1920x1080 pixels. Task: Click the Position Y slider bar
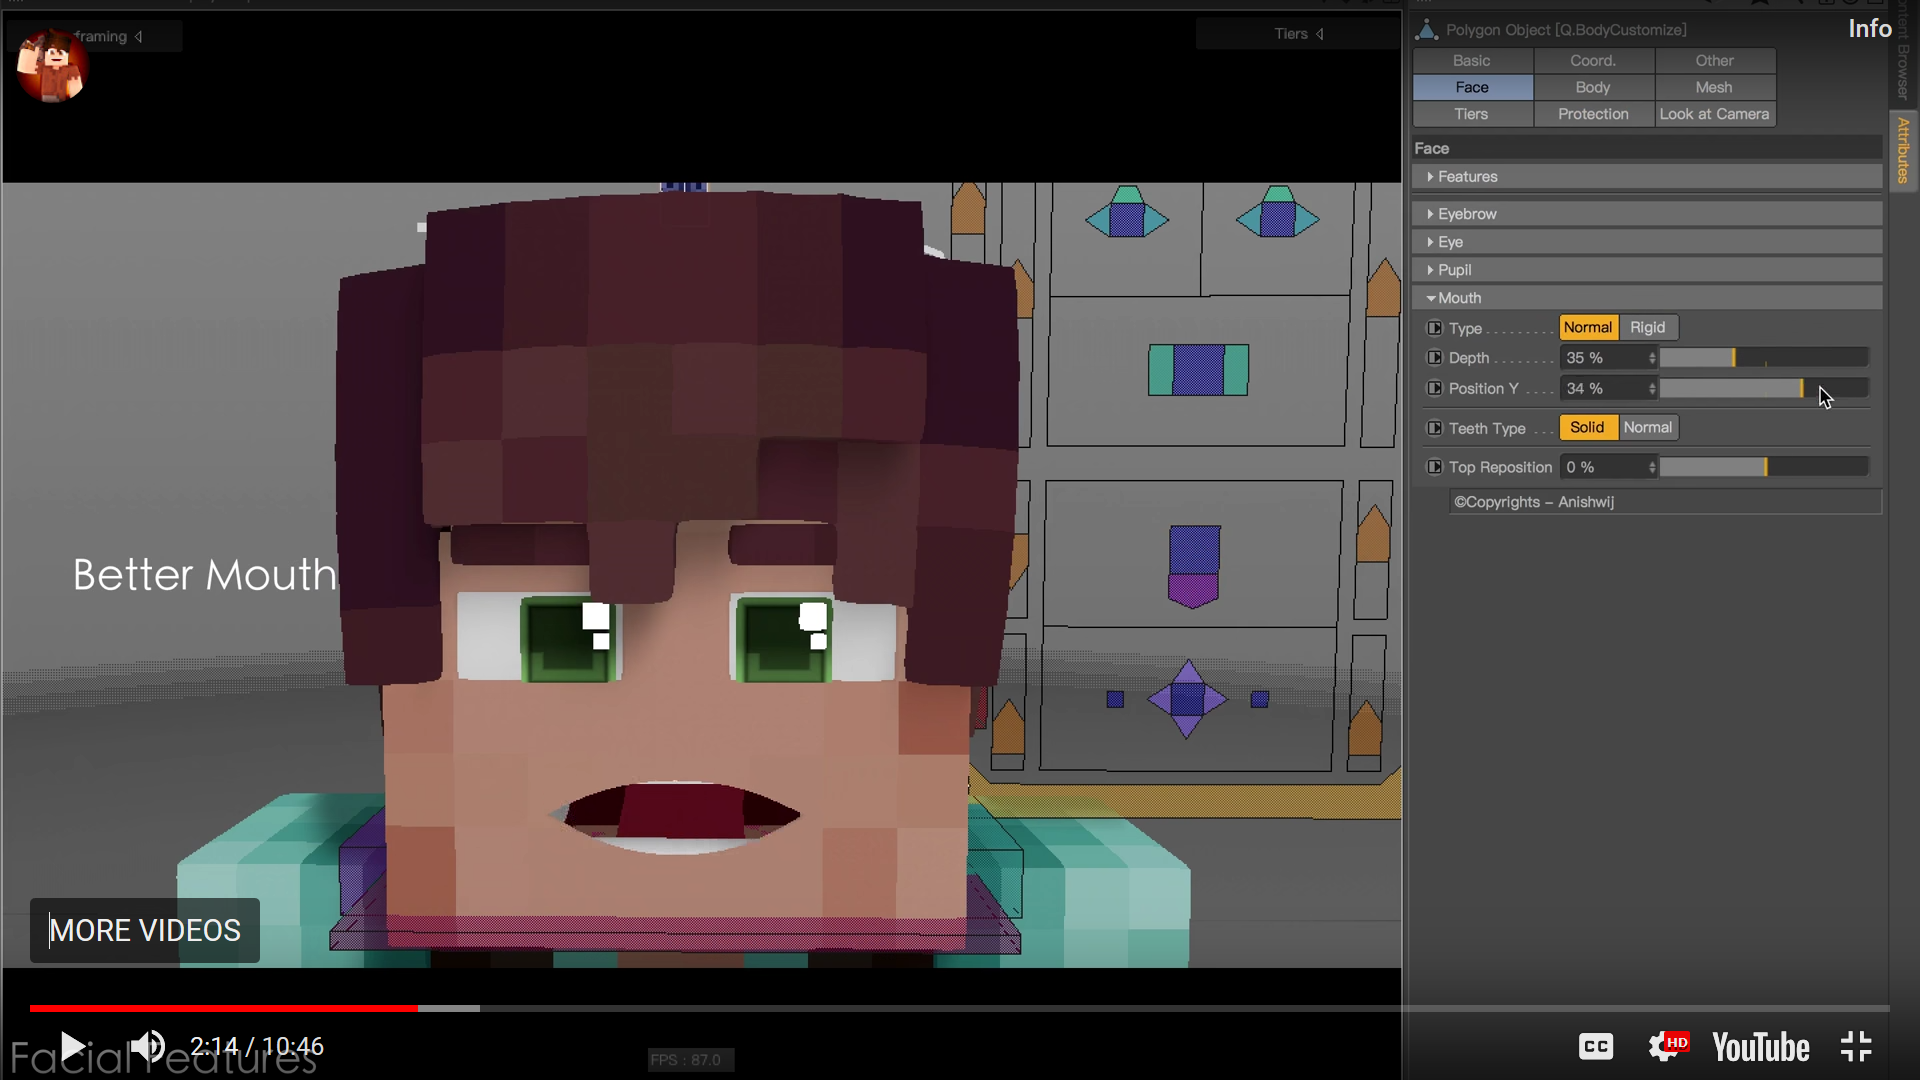click(x=1764, y=388)
